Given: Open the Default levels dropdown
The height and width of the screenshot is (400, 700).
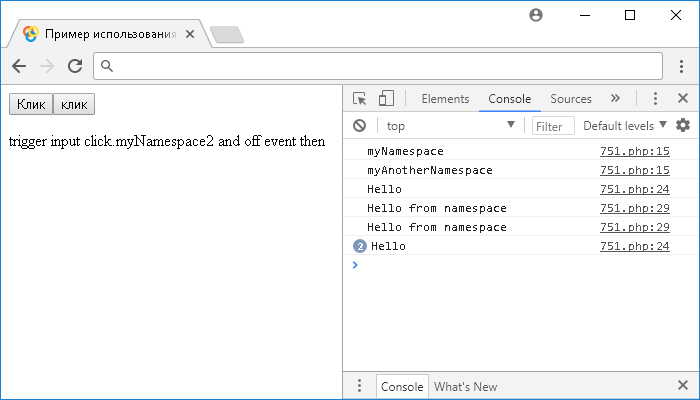Looking at the screenshot, I should click(625, 126).
